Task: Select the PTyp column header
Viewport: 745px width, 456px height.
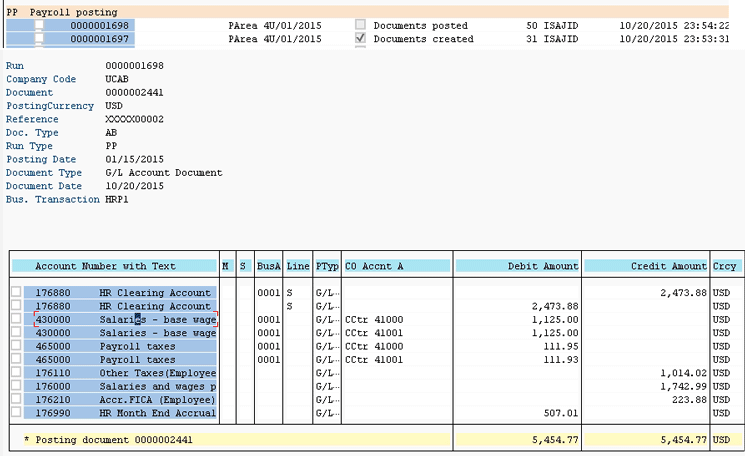Action: click(327, 266)
